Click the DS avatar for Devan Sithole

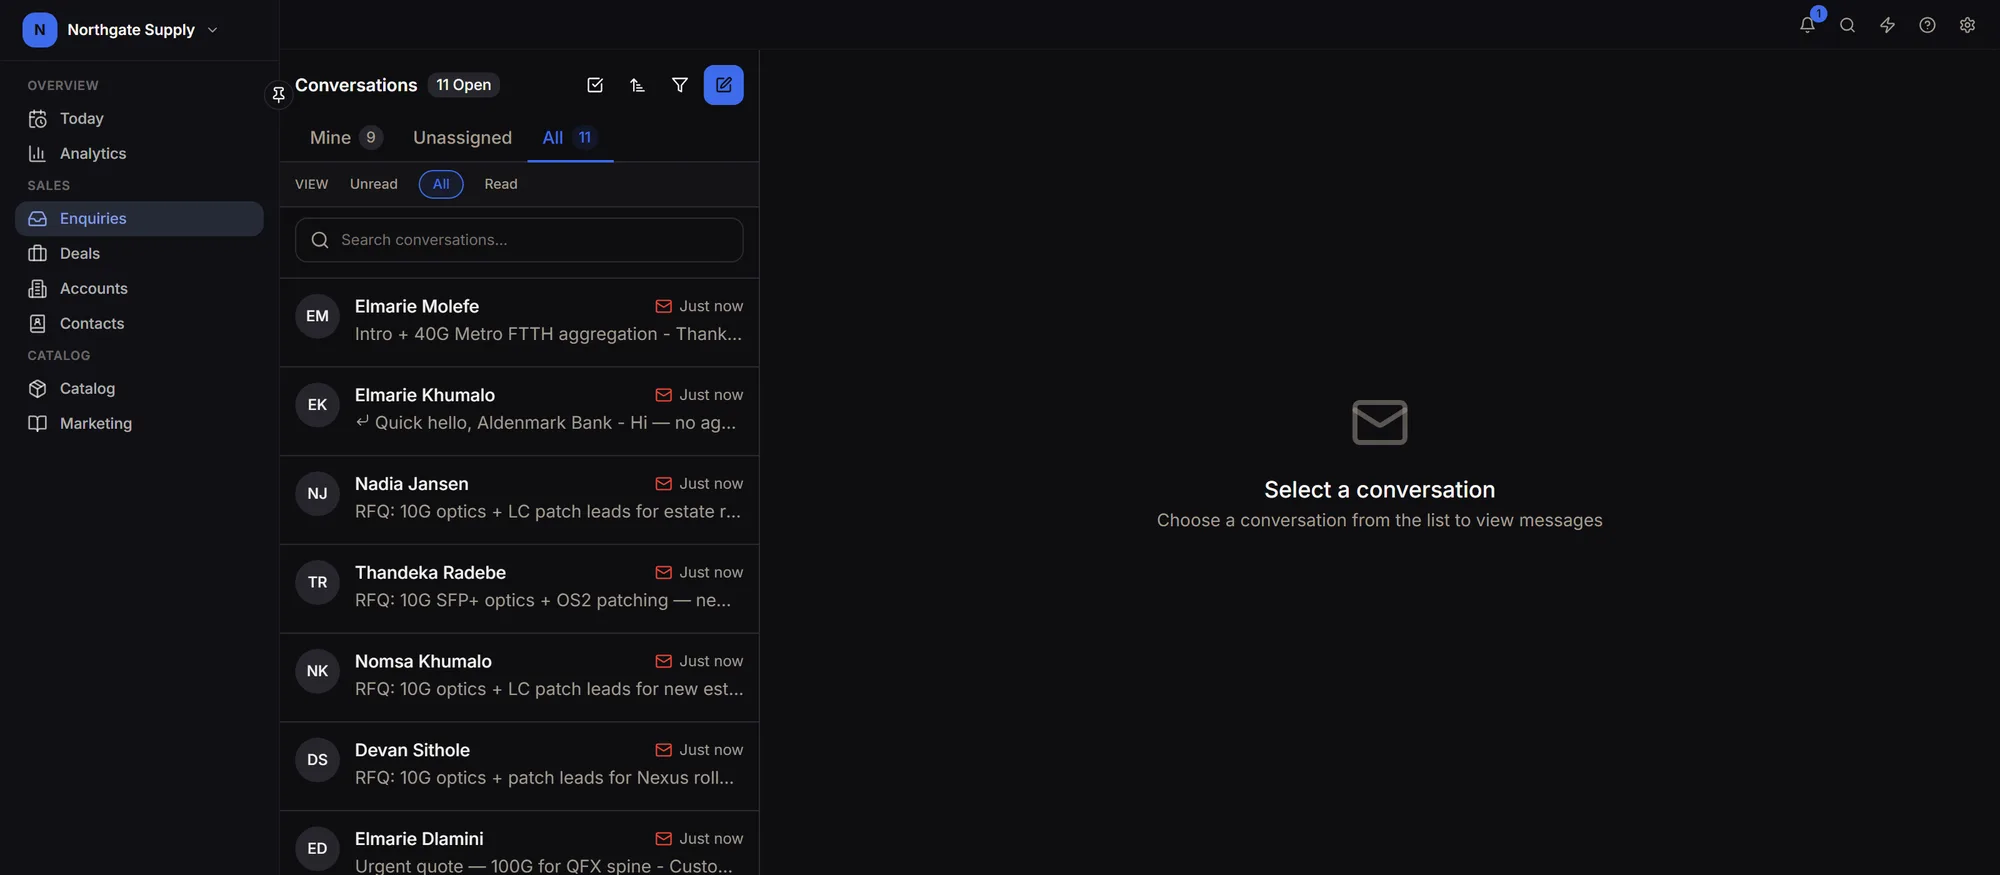coord(317,760)
